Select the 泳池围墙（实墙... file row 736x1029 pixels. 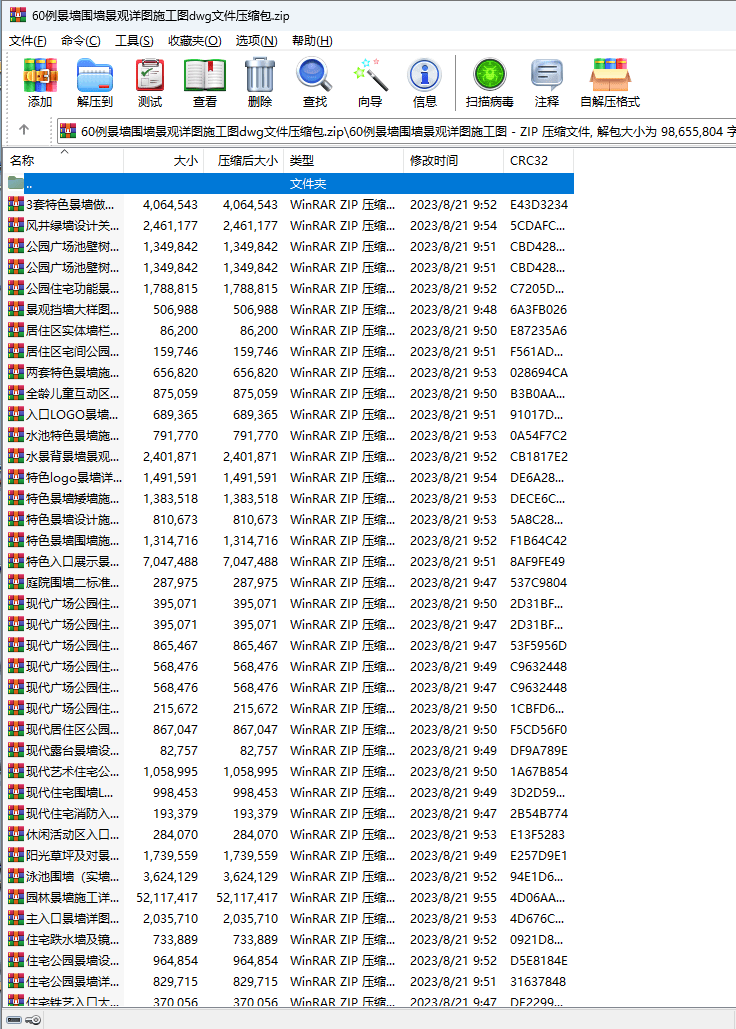pyautogui.click(x=290, y=876)
